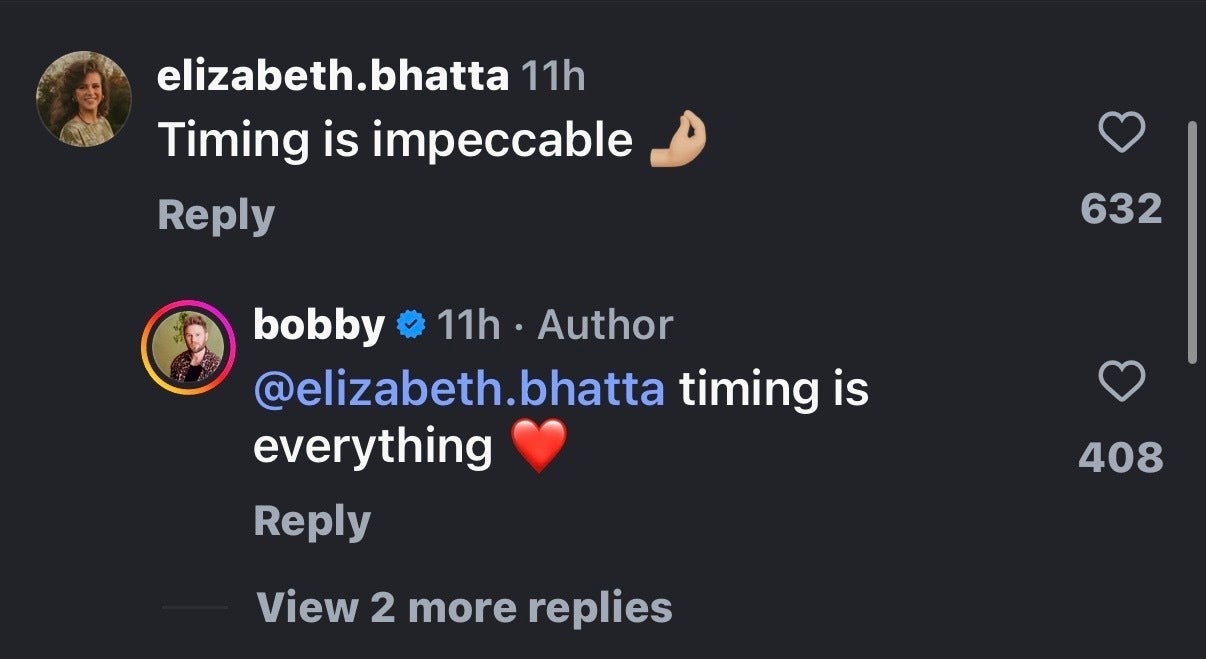View the 408 likes on bobby's reply

[1121, 457]
